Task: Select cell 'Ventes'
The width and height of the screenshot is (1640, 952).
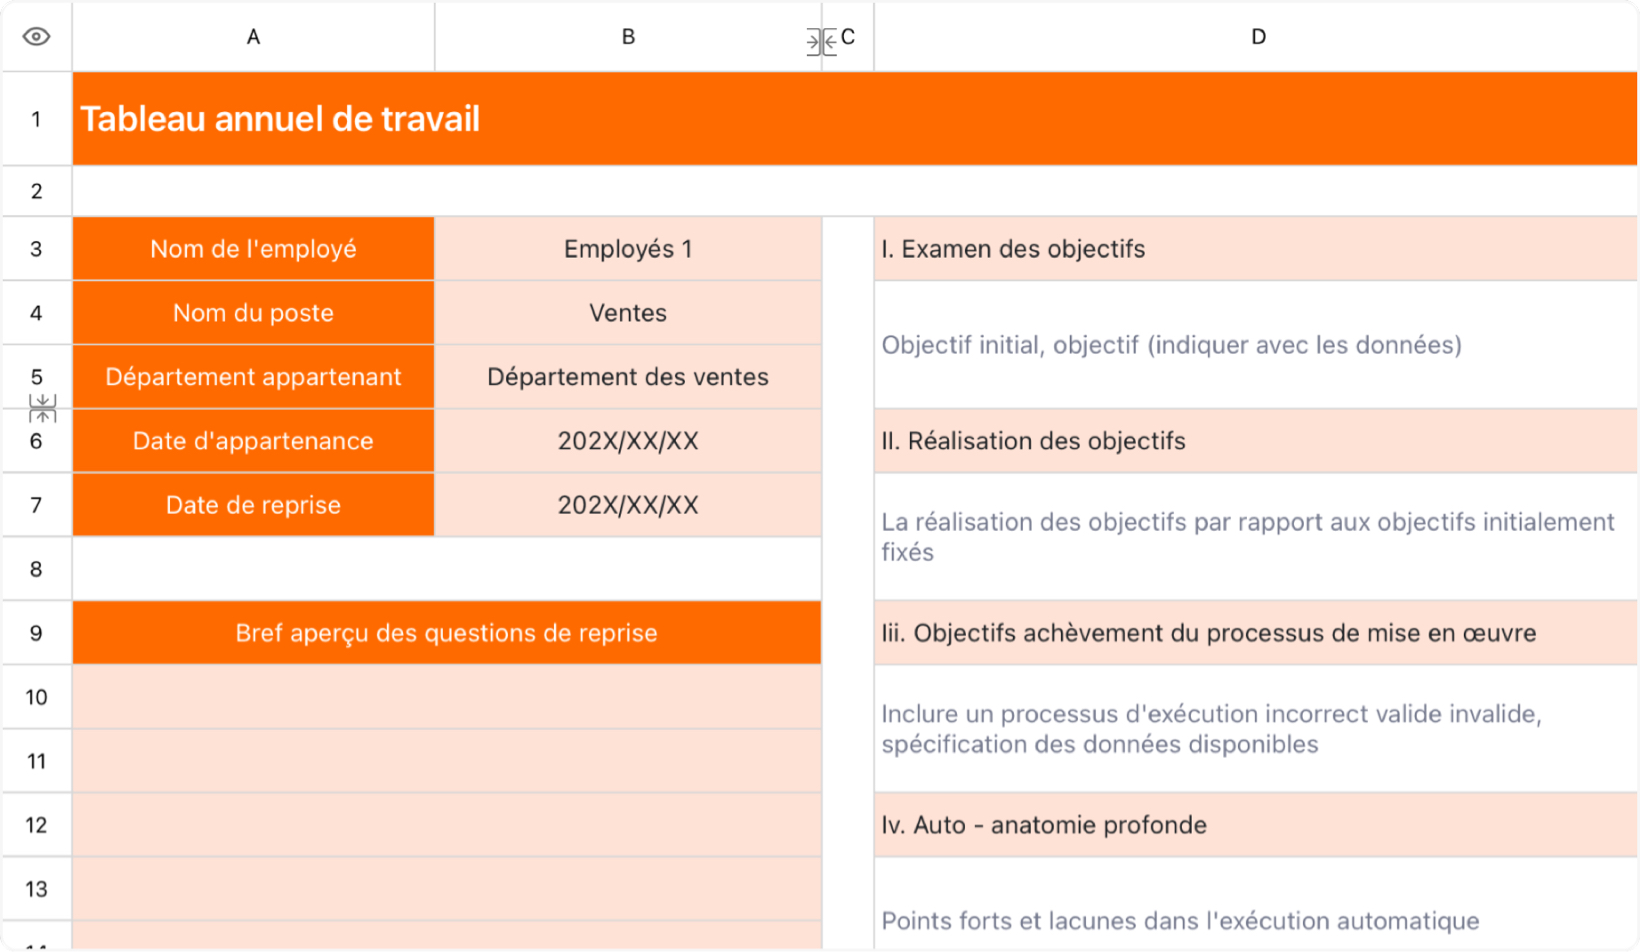Action: coord(628,313)
